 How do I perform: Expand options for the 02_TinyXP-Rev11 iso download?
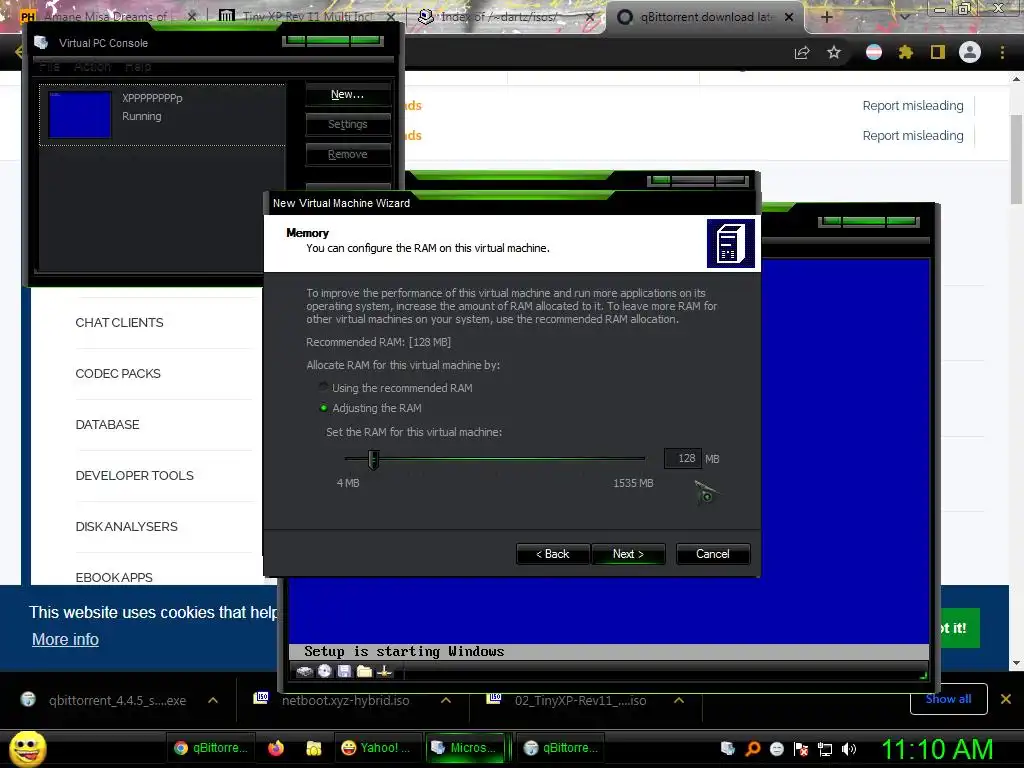coord(679,700)
